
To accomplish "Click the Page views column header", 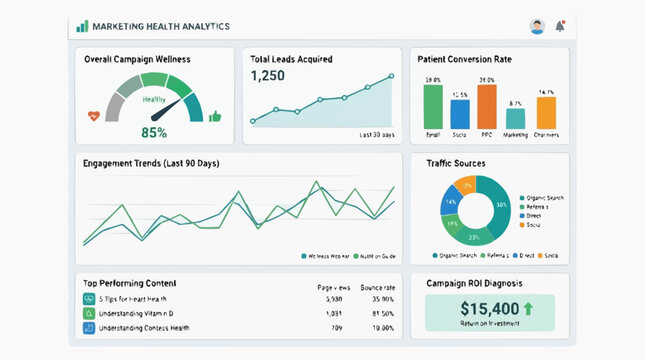I will [334, 288].
